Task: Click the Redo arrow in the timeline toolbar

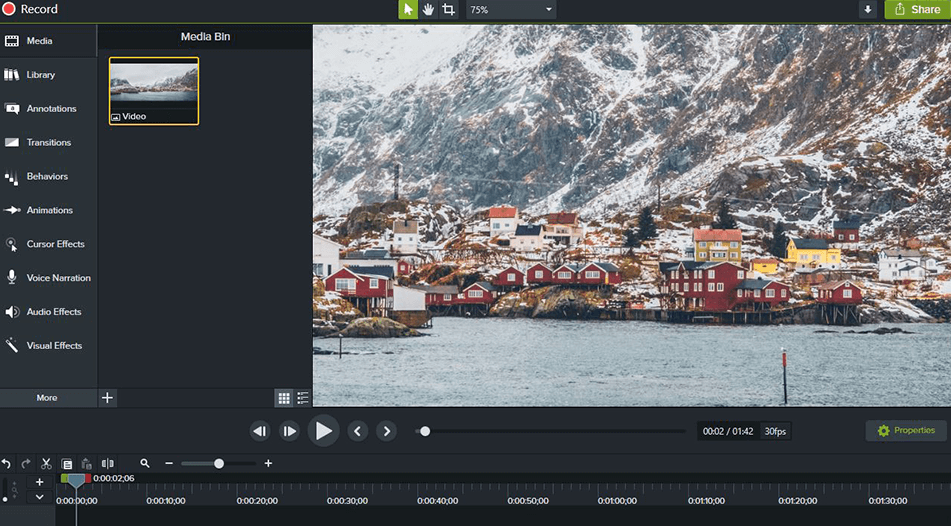Action: pos(26,464)
